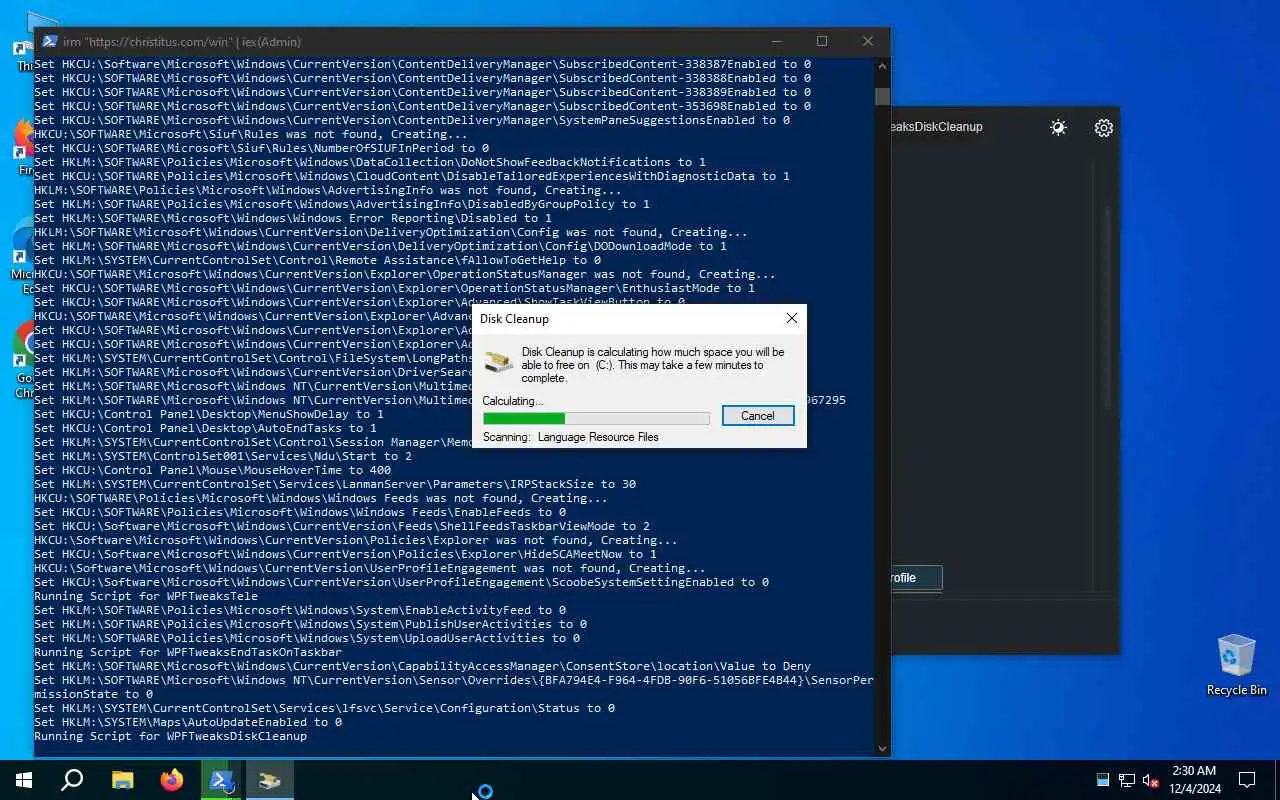
Task: Minimize the PowerShell window
Action: (x=776, y=41)
